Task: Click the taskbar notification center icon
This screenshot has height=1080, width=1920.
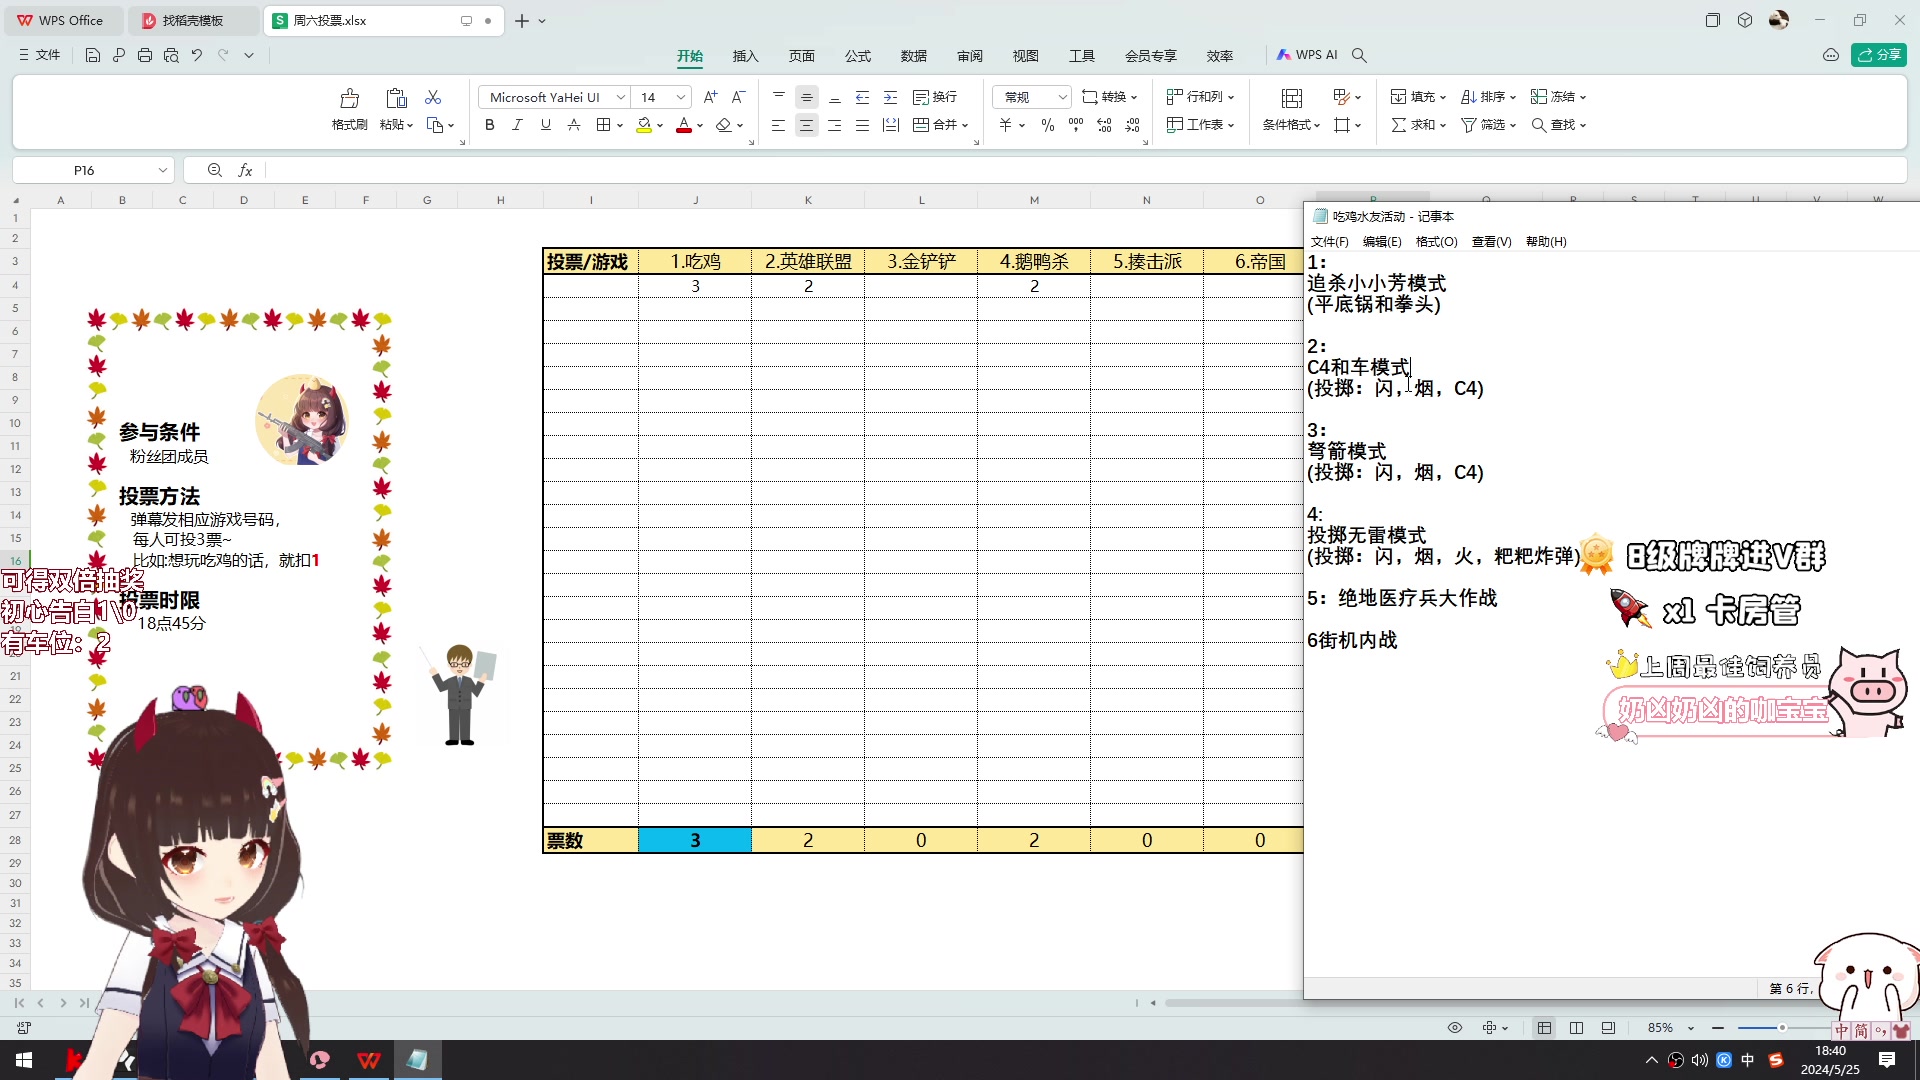Action: (1887, 1060)
